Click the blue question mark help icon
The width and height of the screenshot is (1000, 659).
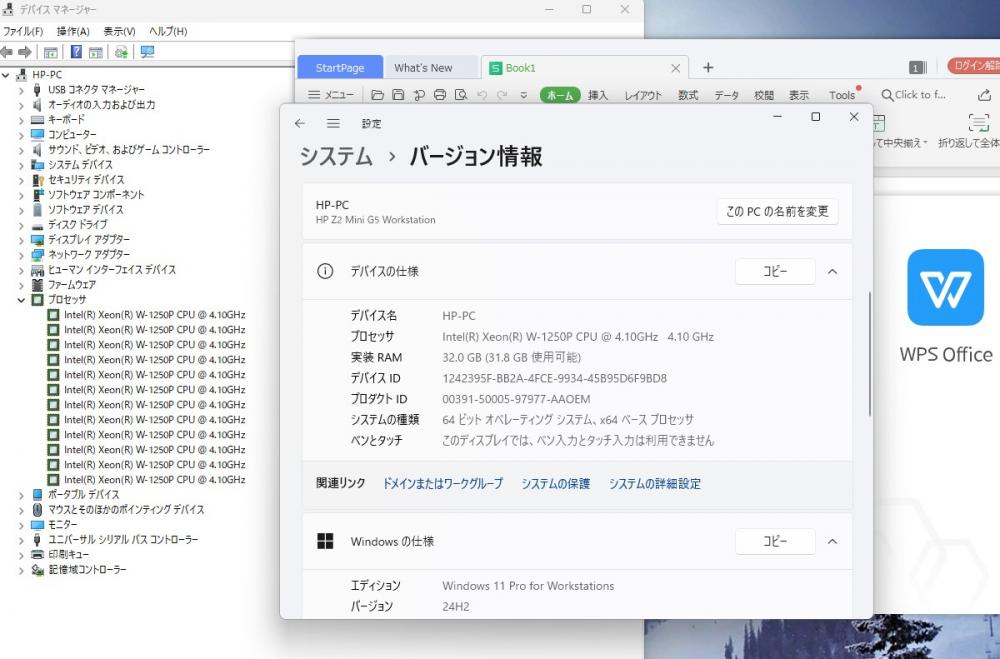76,52
